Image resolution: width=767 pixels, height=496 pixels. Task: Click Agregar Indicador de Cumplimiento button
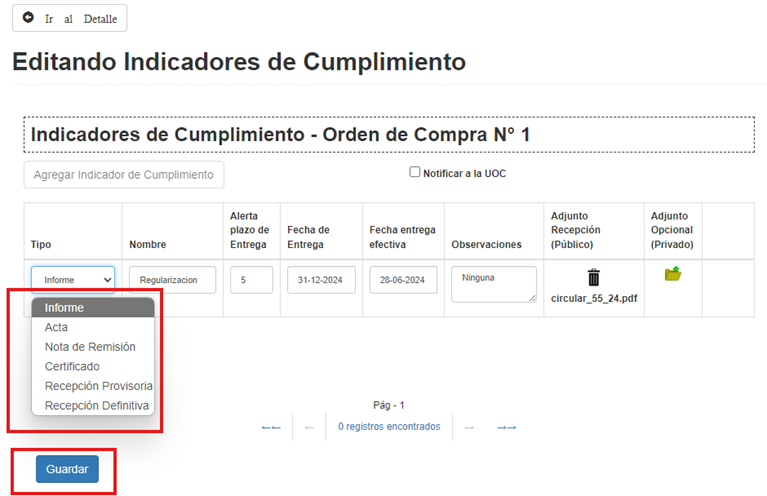[x=124, y=175]
